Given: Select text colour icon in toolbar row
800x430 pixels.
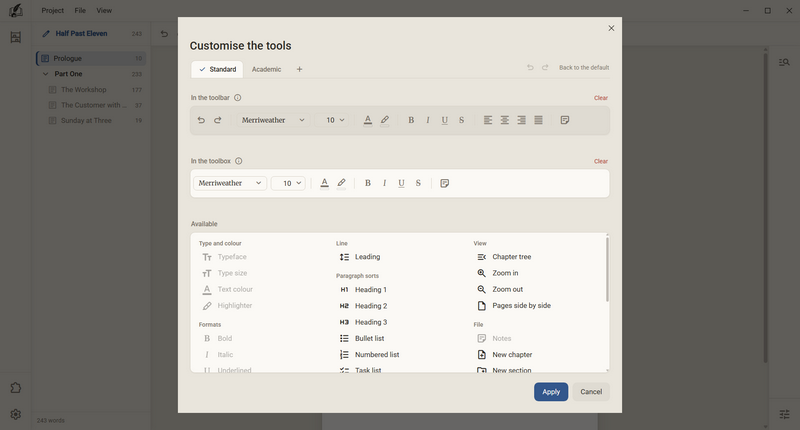Looking at the screenshot, I should click(x=368, y=120).
